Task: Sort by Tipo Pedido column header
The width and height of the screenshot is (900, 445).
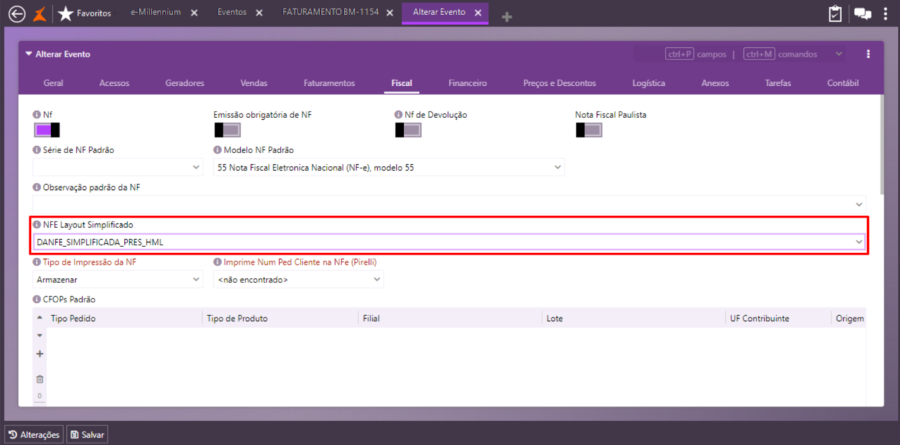Action: coord(73,318)
